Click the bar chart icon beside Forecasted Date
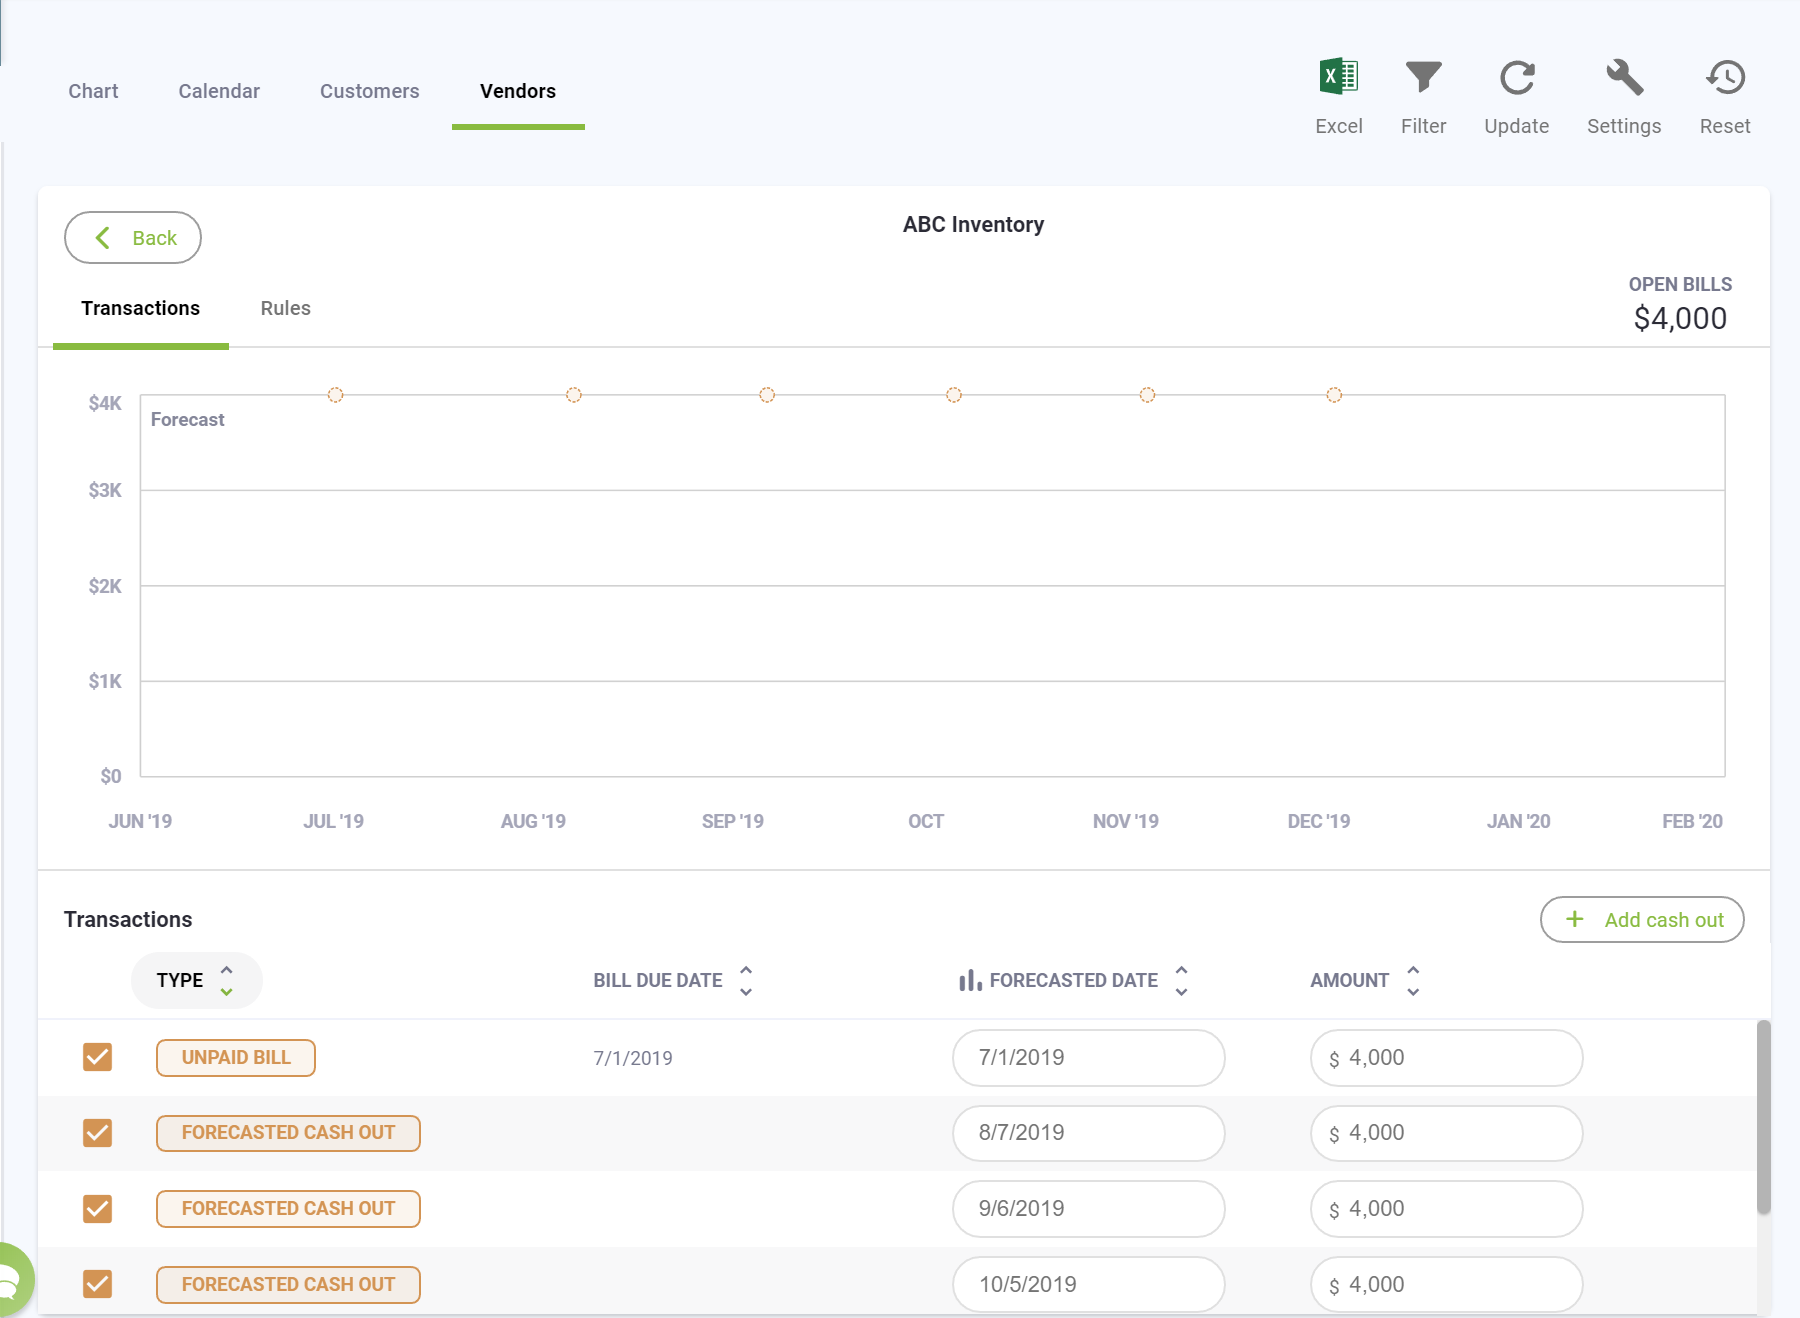This screenshot has height=1318, width=1800. [x=970, y=980]
